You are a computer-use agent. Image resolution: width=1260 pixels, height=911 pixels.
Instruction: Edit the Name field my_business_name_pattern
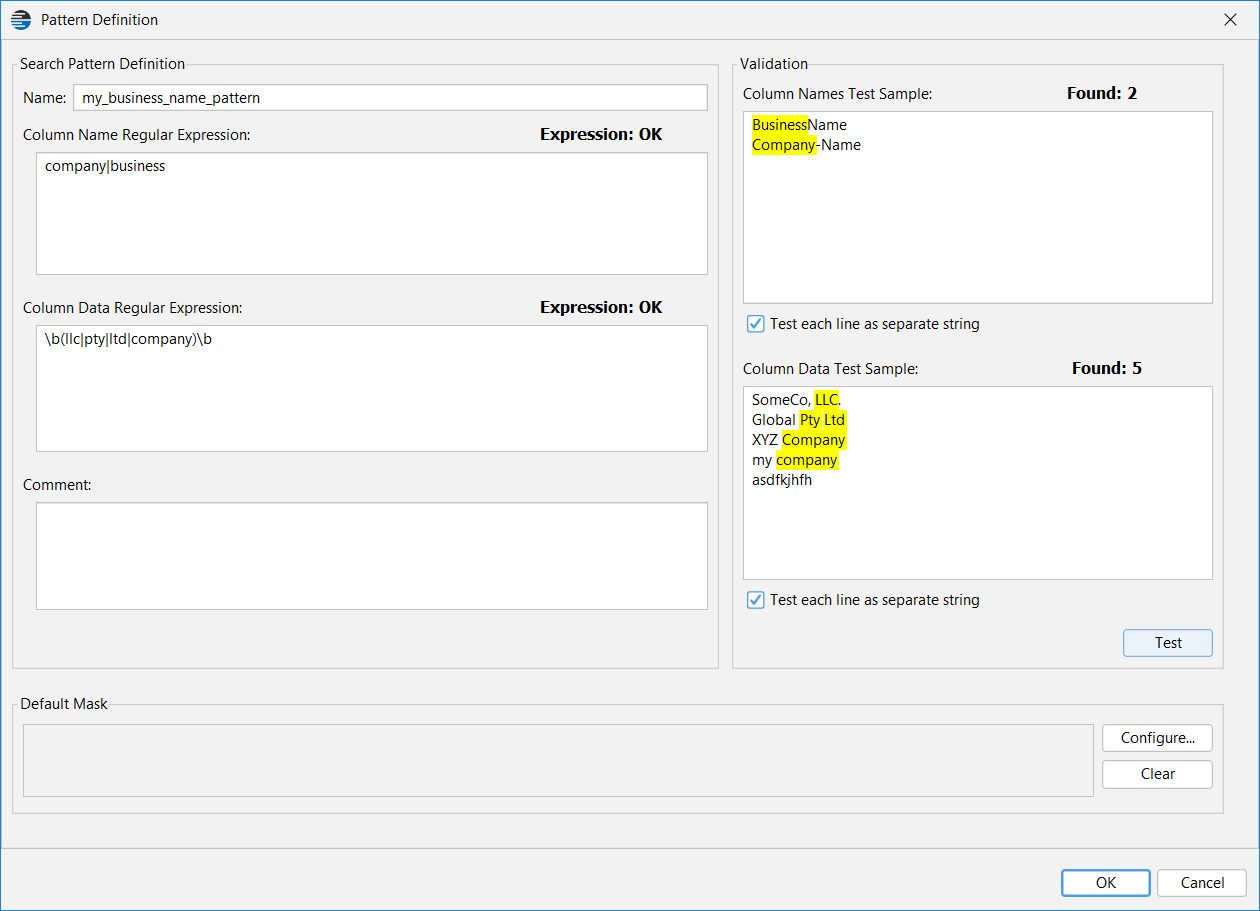pyautogui.click(x=390, y=98)
